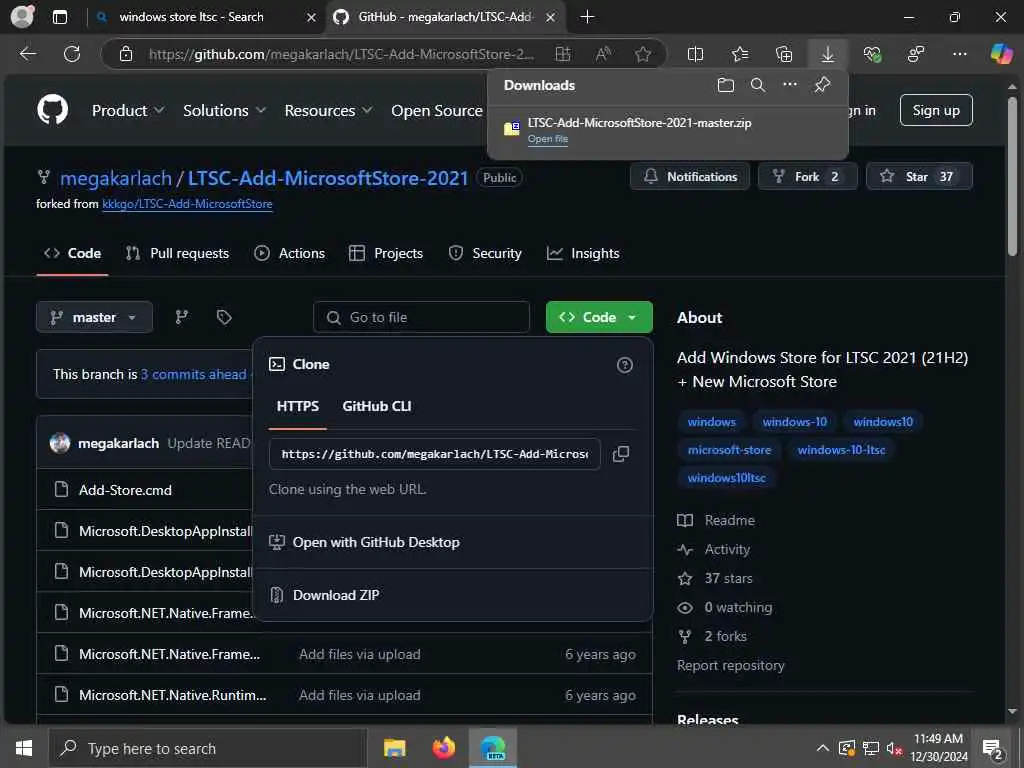Viewport: 1024px width, 768px height.
Task: Open the Copilot sidebar icon
Action: pyautogui.click(x=1001, y=54)
